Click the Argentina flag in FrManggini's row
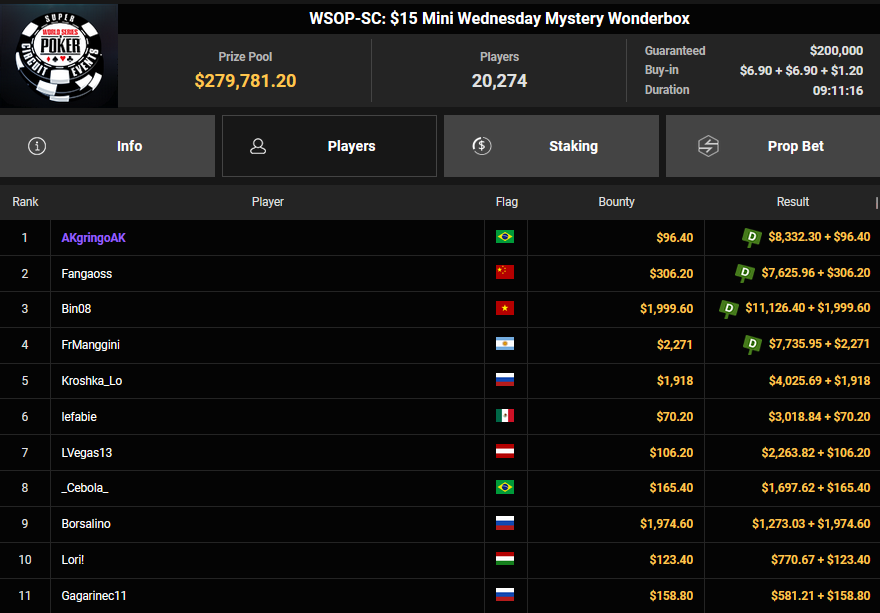This screenshot has width=880, height=613. (505, 345)
